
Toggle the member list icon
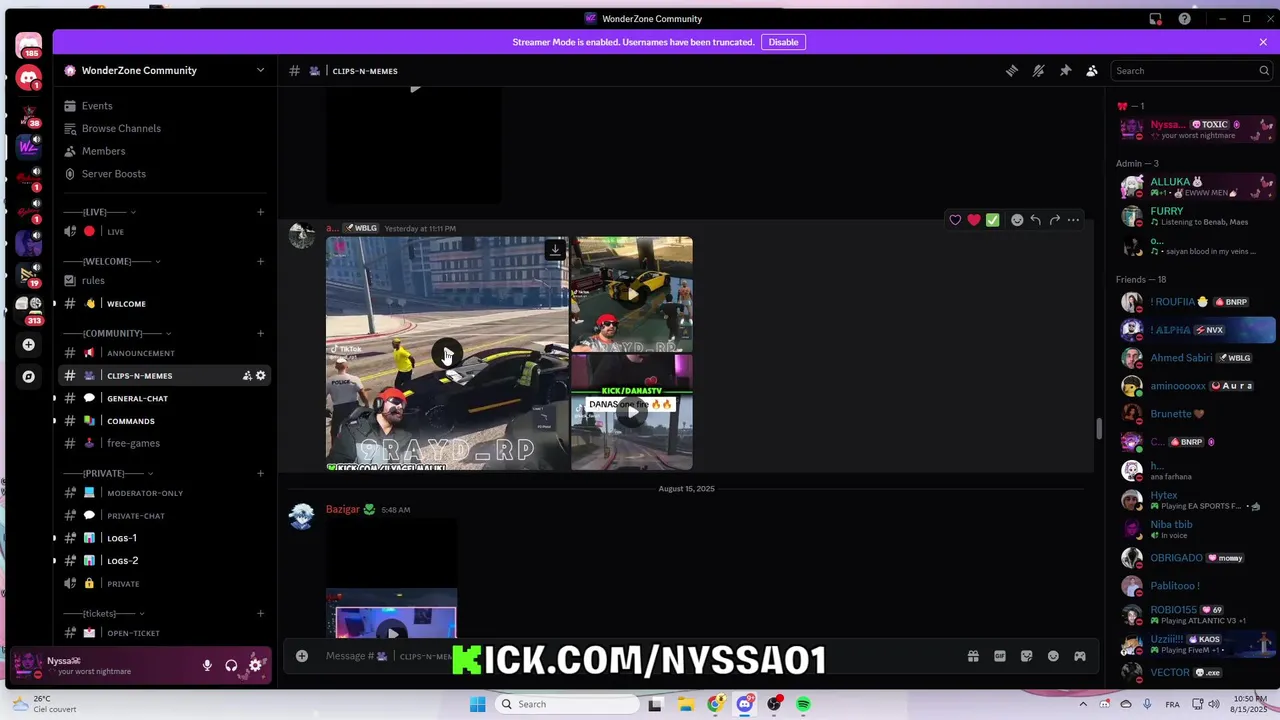(1092, 71)
